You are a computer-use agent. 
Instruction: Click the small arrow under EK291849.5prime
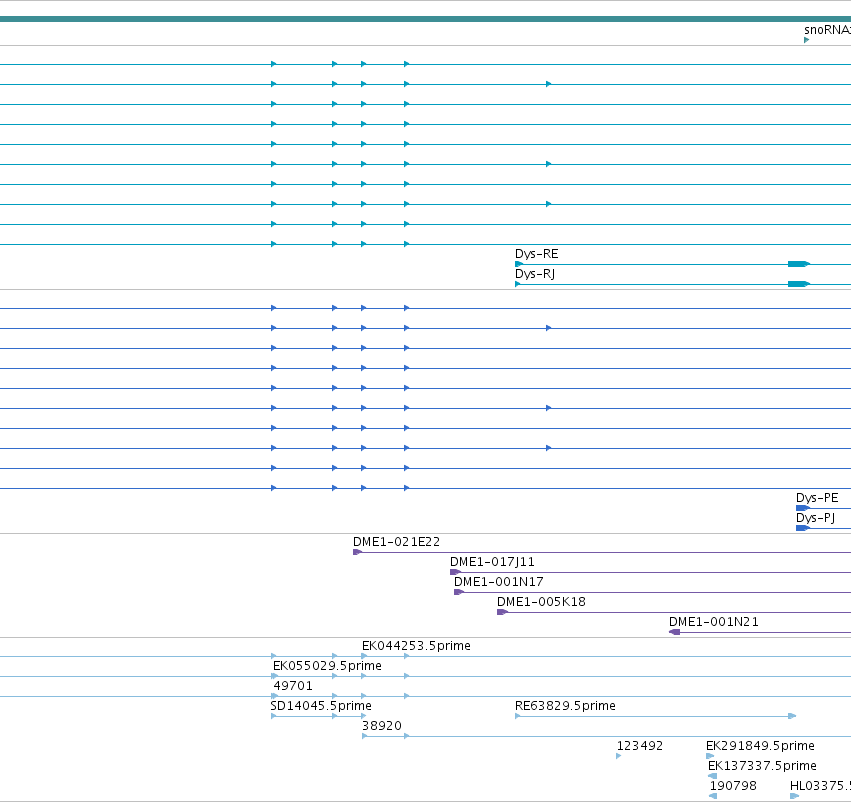pos(710,756)
